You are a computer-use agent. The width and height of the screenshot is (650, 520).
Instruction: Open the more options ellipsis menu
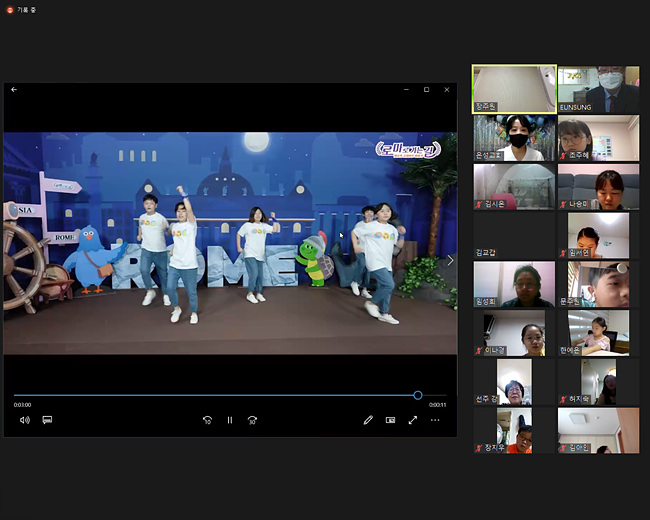[x=435, y=420]
